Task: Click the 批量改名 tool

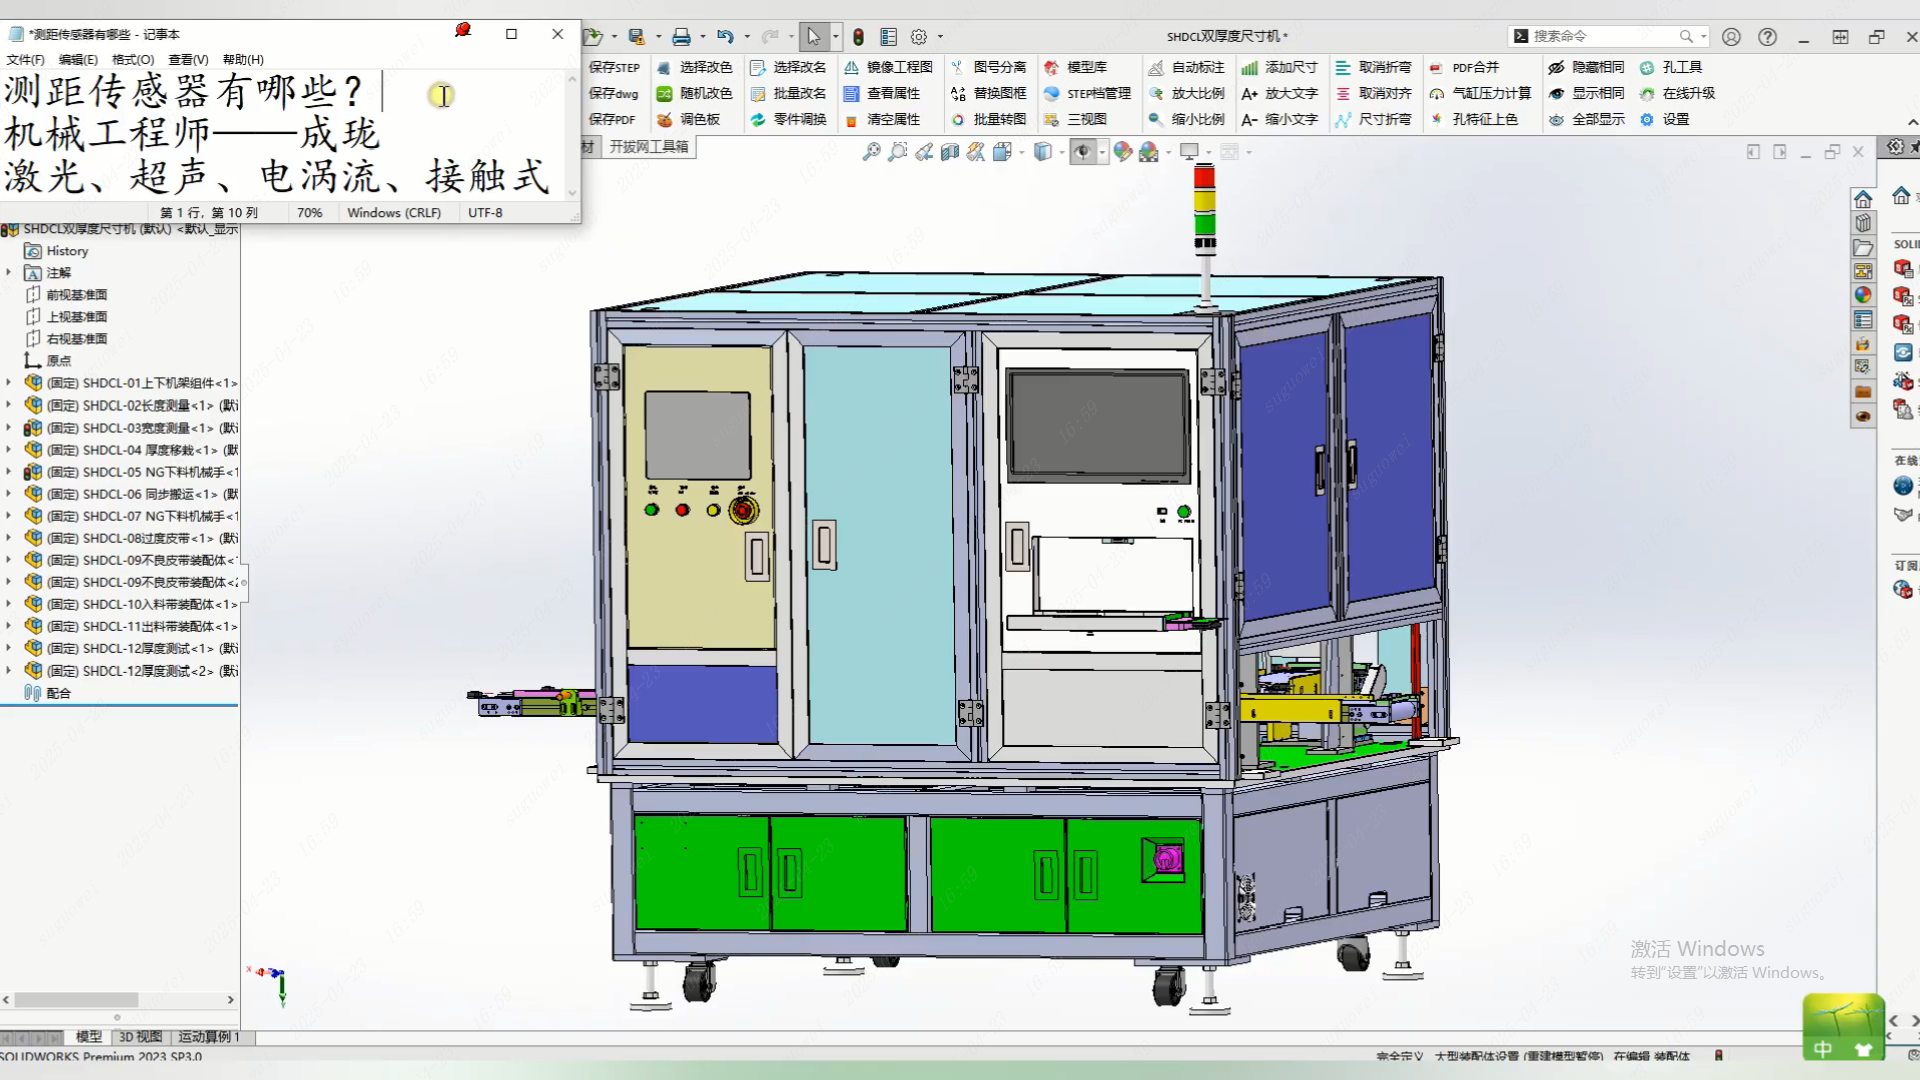Action: 789,93
